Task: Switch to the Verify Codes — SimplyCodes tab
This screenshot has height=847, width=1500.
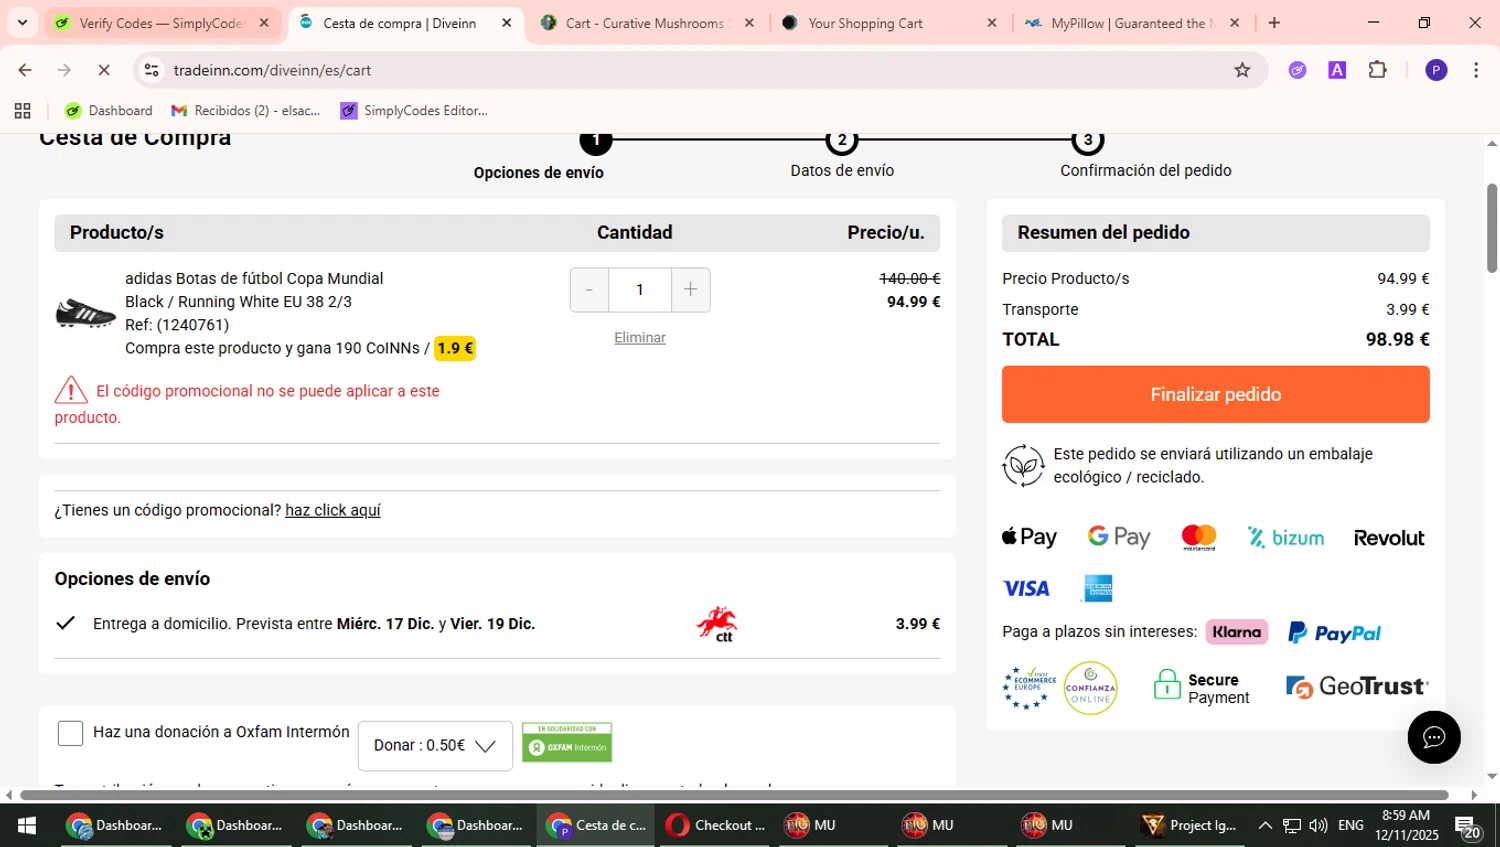Action: (x=163, y=23)
